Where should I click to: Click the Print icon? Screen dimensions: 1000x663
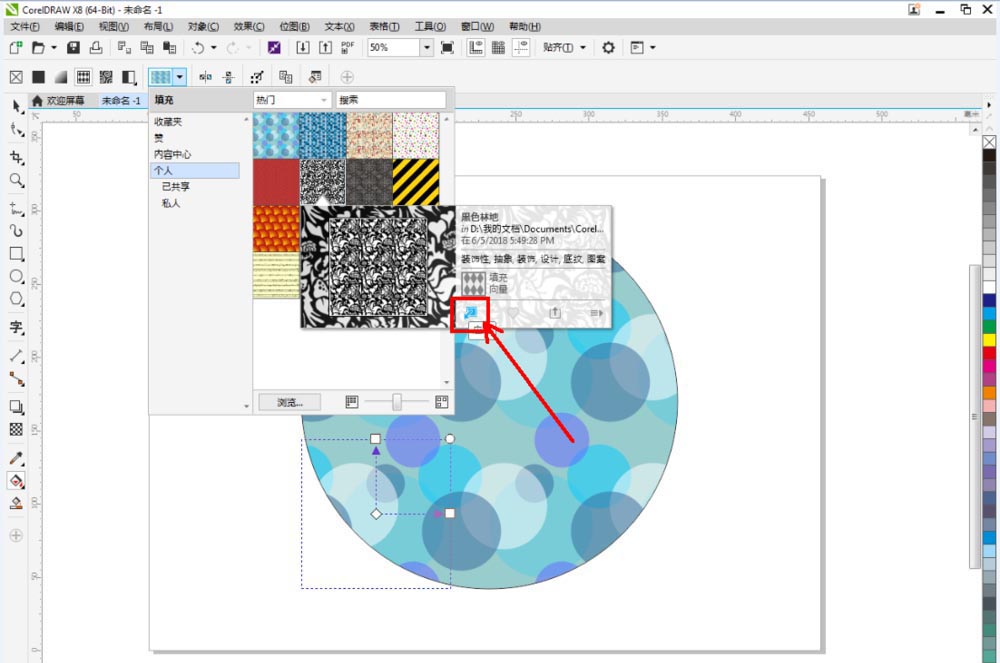point(96,48)
